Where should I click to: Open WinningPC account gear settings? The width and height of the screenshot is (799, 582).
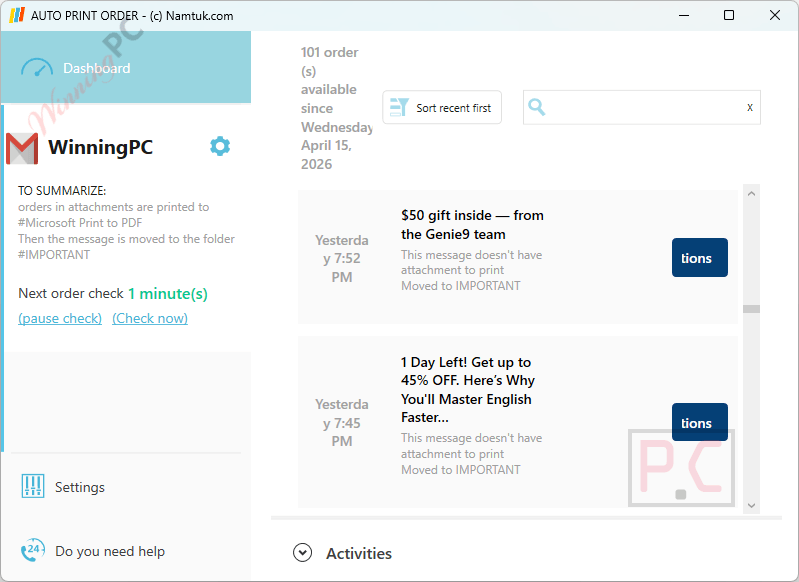pyautogui.click(x=220, y=146)
